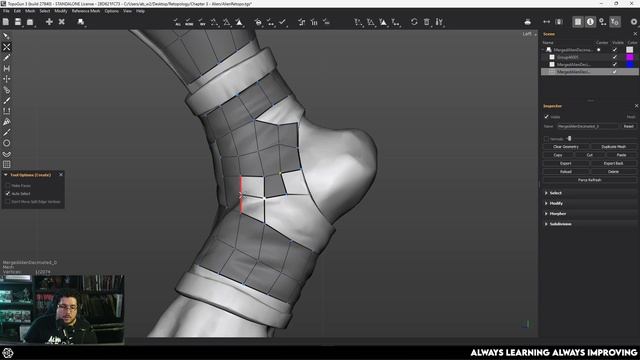Select the Grid patch tool in sidebar
This screenshot has width=640, height=360.
tap(7, 164)
